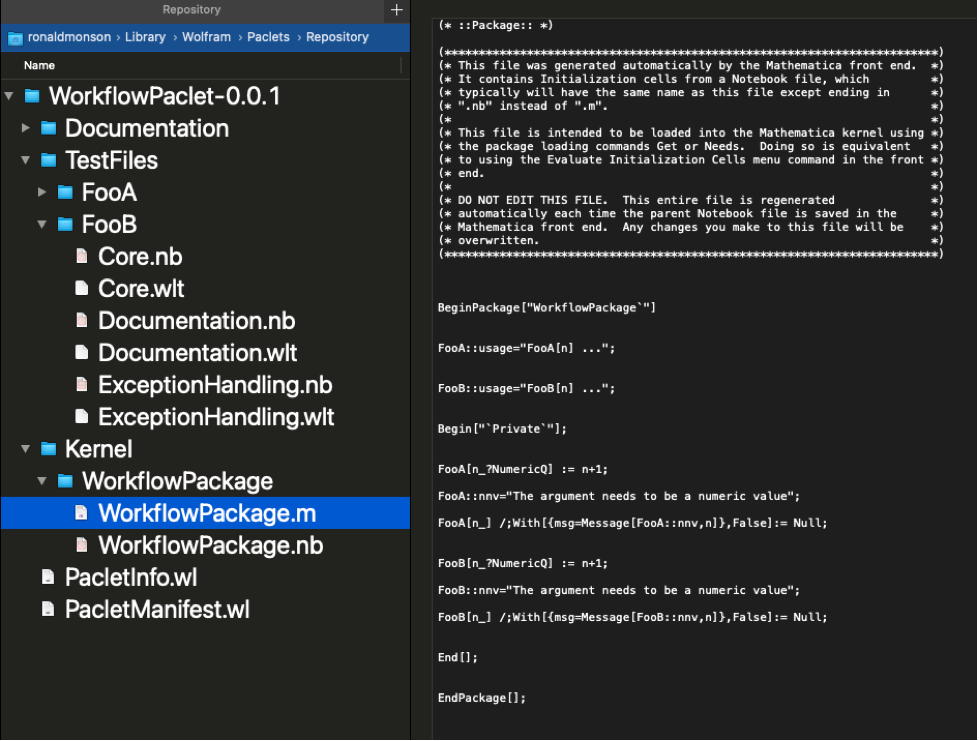
Task: Switch to the Repository tab
Action: (191, 10)
